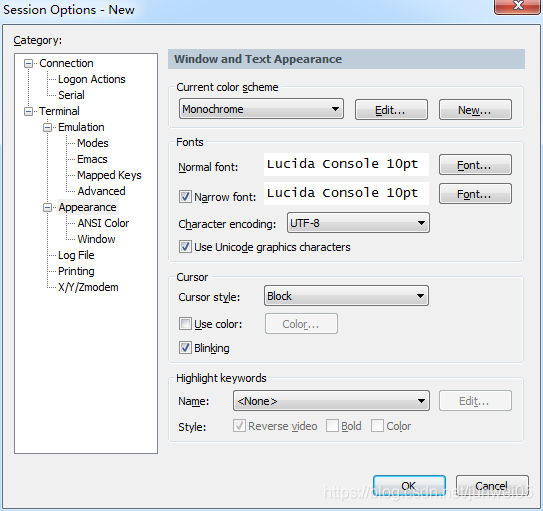
Task: Select Logon Actions category
Action: tap(91, 79)
